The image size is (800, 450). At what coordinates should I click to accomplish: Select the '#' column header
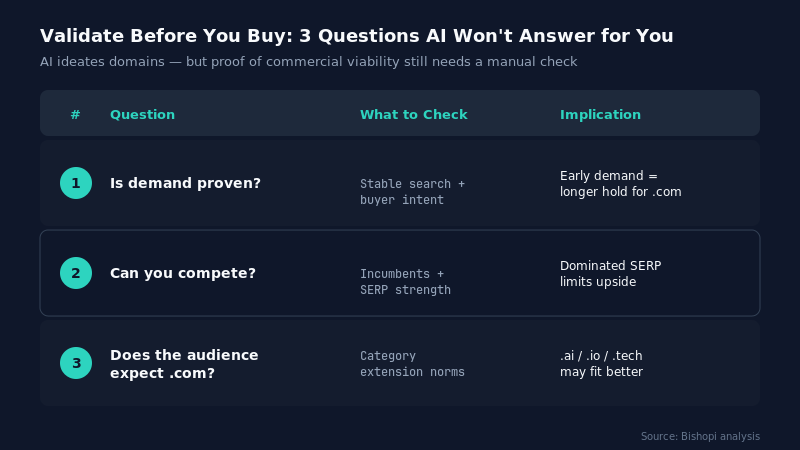[76, 114]
